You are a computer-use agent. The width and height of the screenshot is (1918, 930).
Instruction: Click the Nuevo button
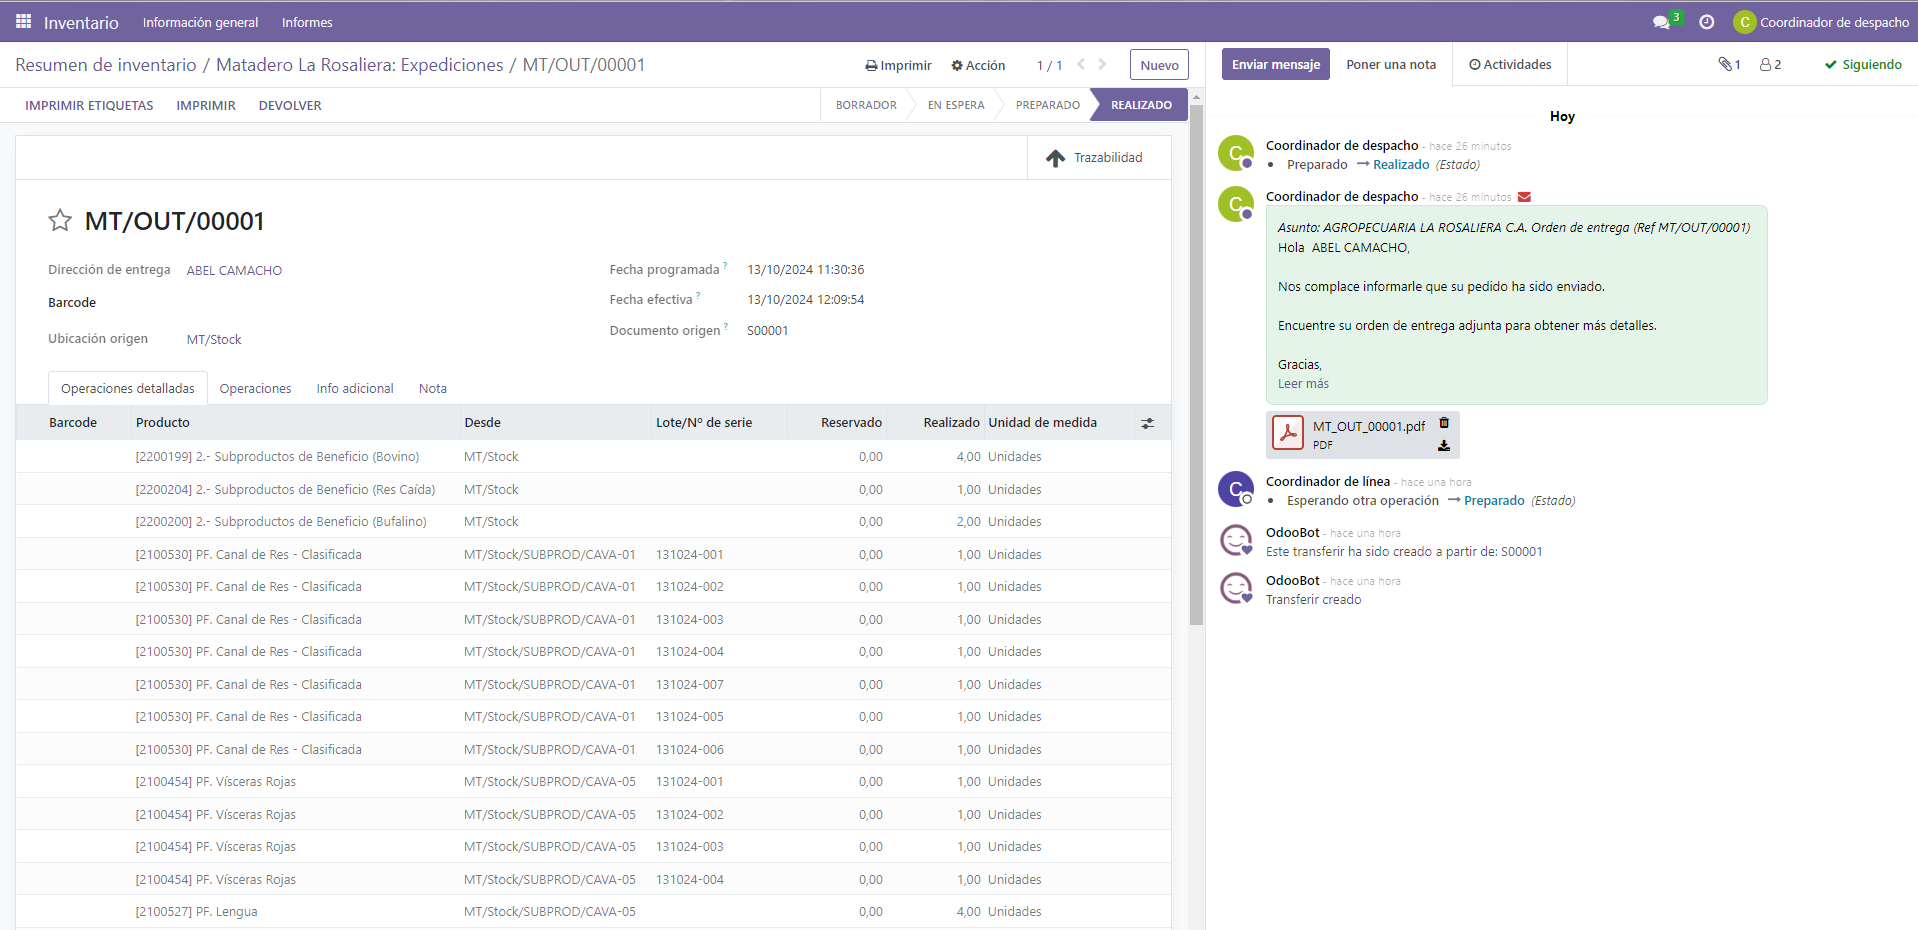(1159, 65)
